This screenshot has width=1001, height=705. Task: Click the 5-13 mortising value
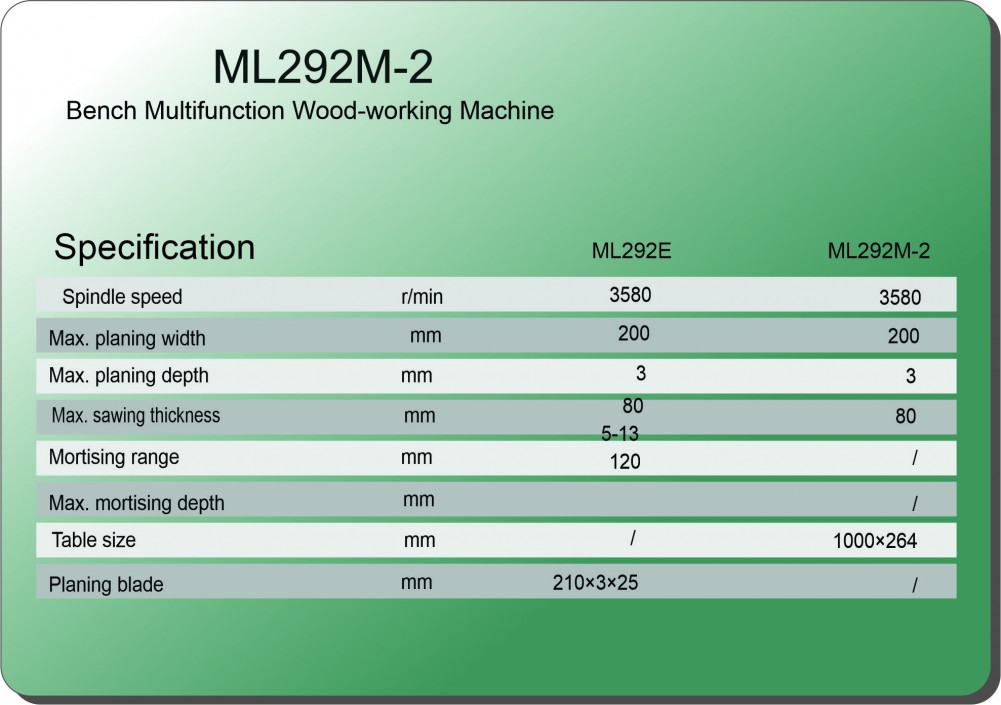pos(619,434)
